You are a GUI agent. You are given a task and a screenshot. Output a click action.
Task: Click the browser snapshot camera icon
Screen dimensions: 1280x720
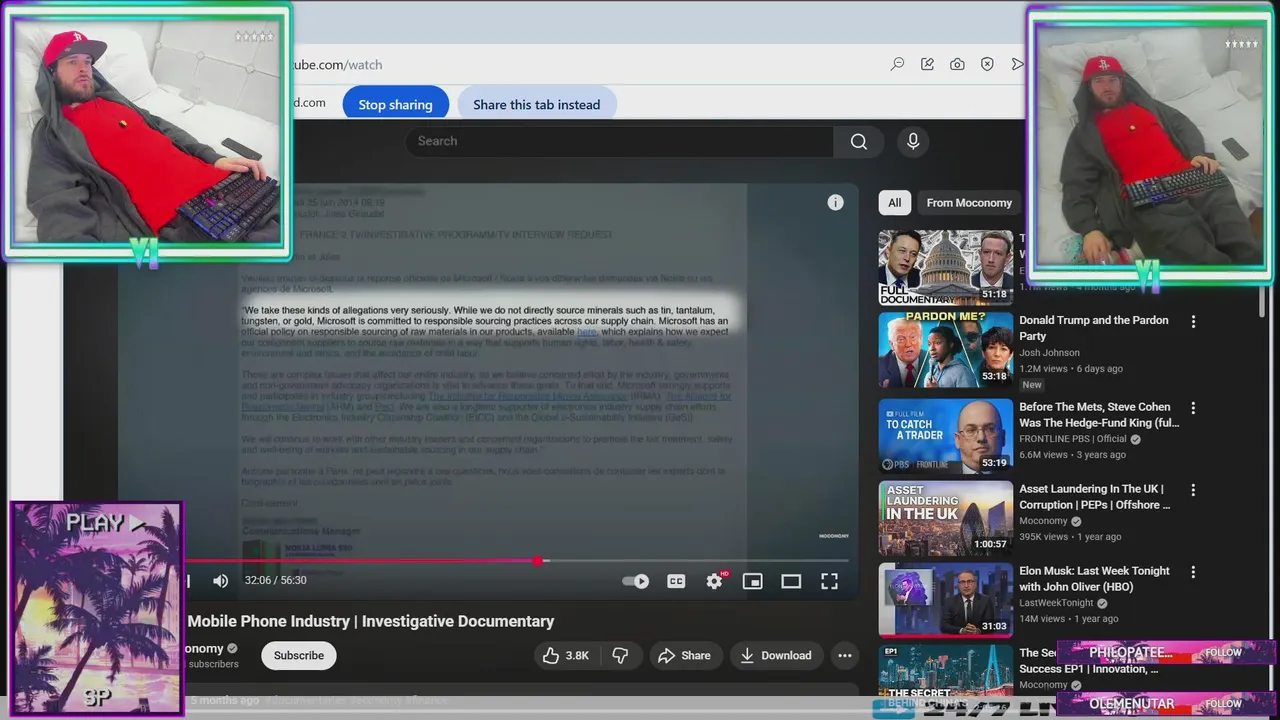click(x=957, y=64)
